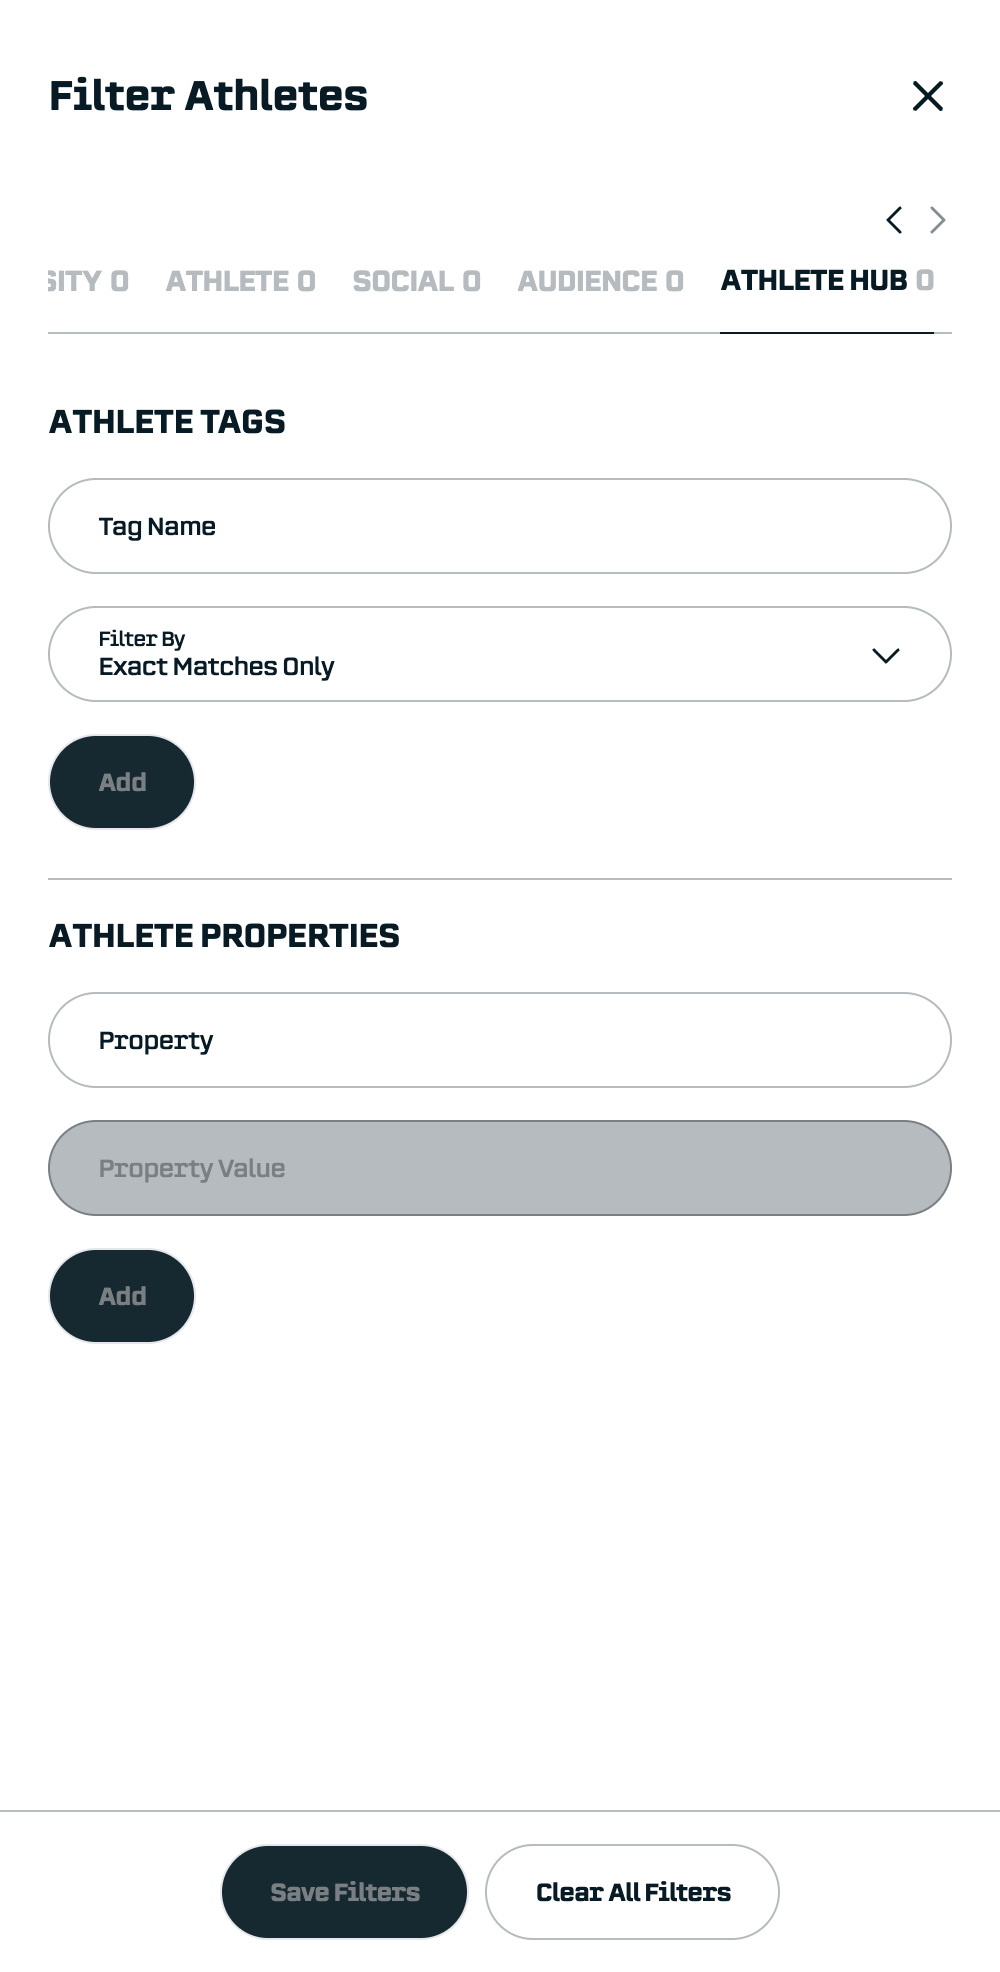Screen dimensions: 1000x1972
Task: Click the Athlete Properties section heading
Action: pyautogui.click(x=224, y=936)
